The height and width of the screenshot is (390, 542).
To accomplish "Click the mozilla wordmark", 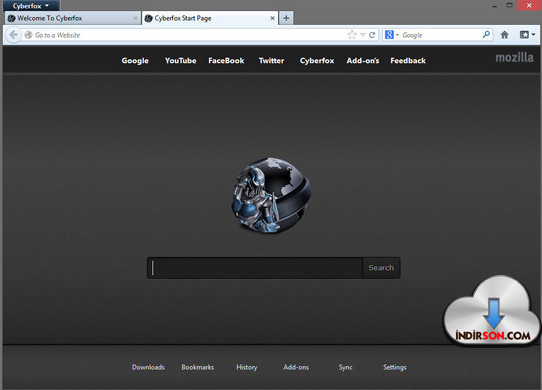I will pyautogui.click(x=514, y=58).
